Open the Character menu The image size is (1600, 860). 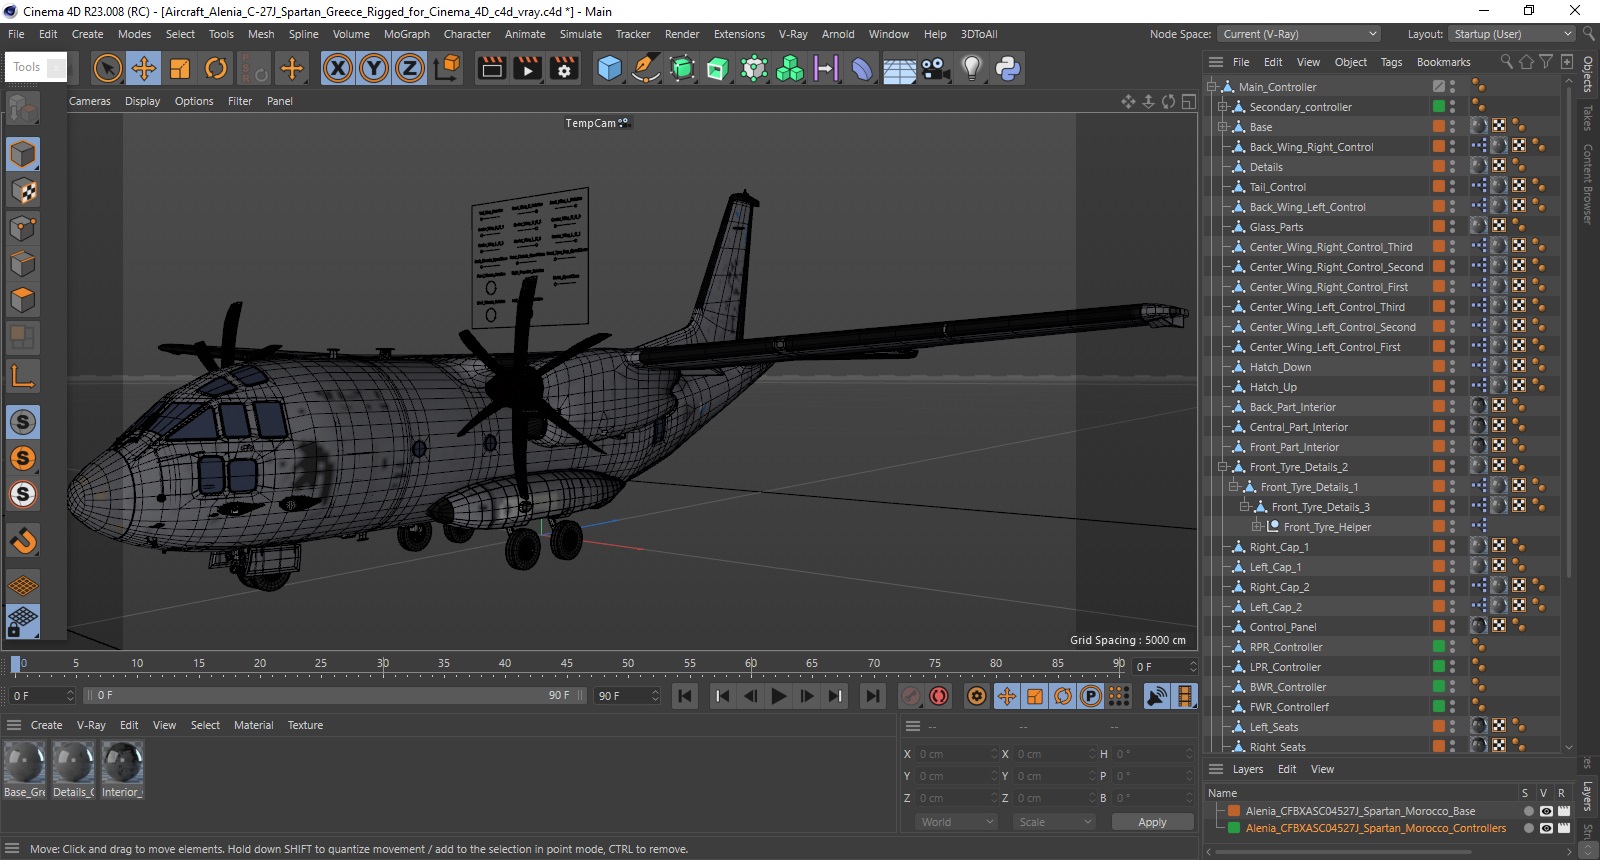click(467, 34)
